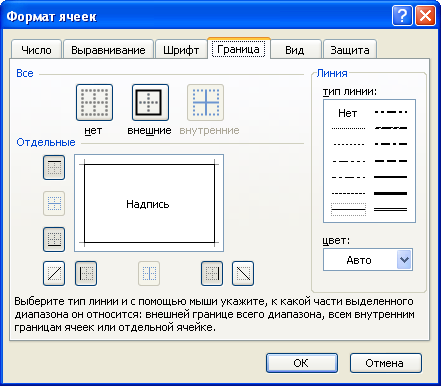Select the medium dash-dot line style
The height and width of the screenshot is (386, 441).
[391, 144]
